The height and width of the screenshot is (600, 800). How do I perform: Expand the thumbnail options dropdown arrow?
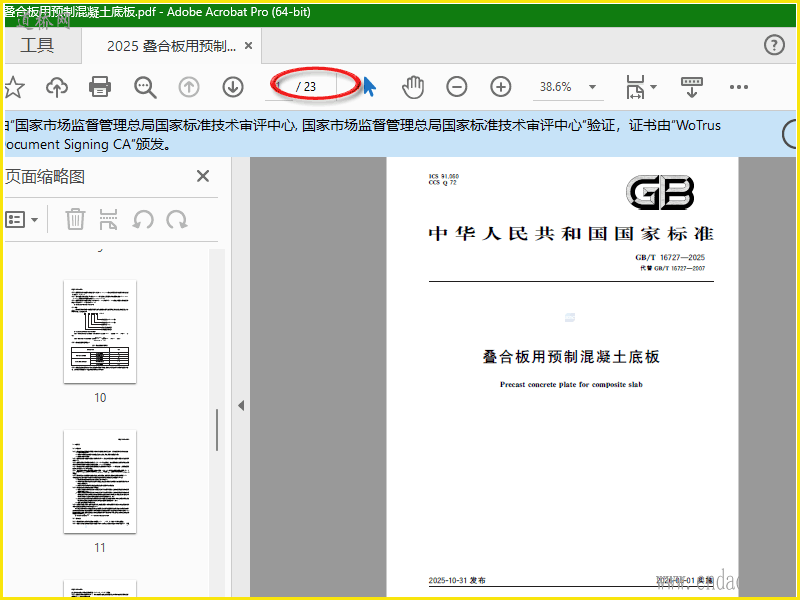[35, 220]
